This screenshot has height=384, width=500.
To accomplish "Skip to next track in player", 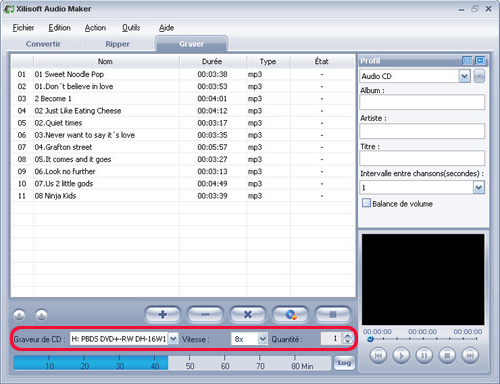I will (x=470, y=356).
